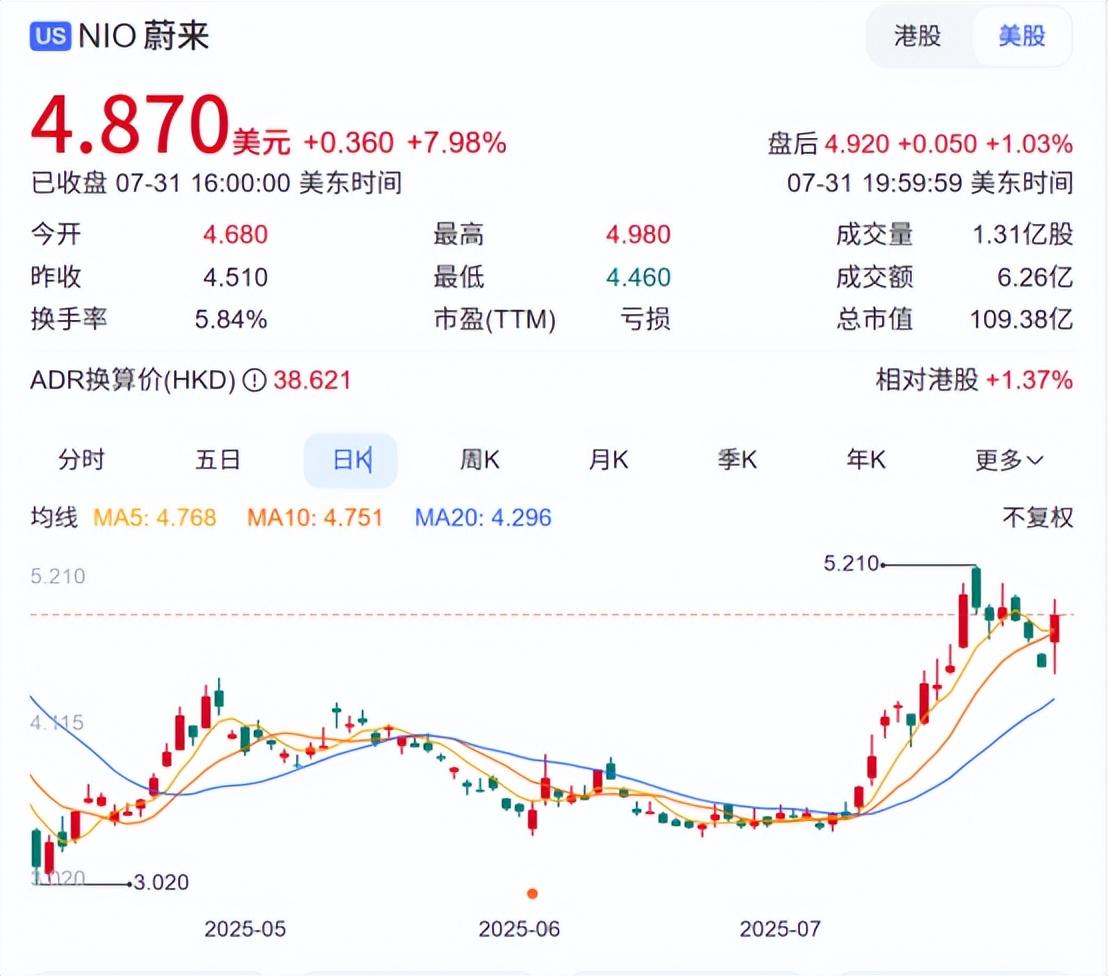1108x976 pixels.
Task: Select the 年K chart tab
Action: (866, 460)
